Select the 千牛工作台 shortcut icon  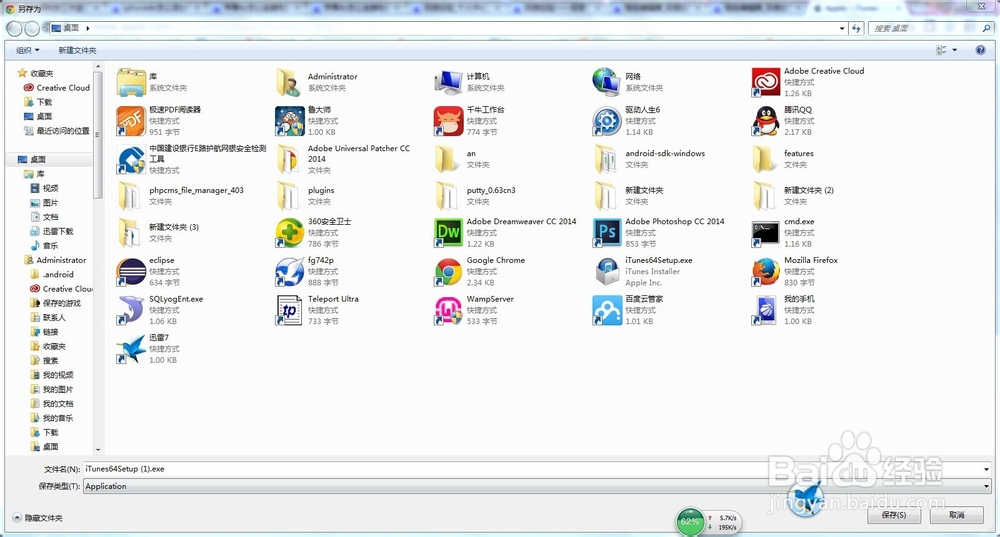[x=448, y=121]
